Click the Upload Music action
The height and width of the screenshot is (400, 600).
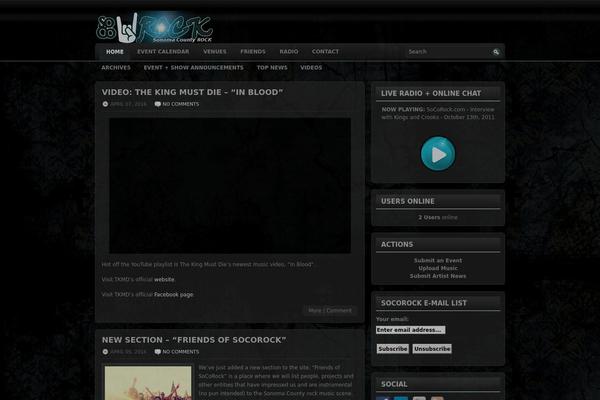click(x=438, y=268)
